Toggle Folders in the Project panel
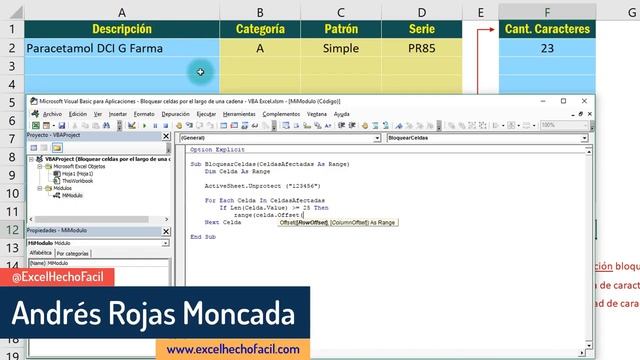This screenshot has height=360, width=640. [57, 148]
